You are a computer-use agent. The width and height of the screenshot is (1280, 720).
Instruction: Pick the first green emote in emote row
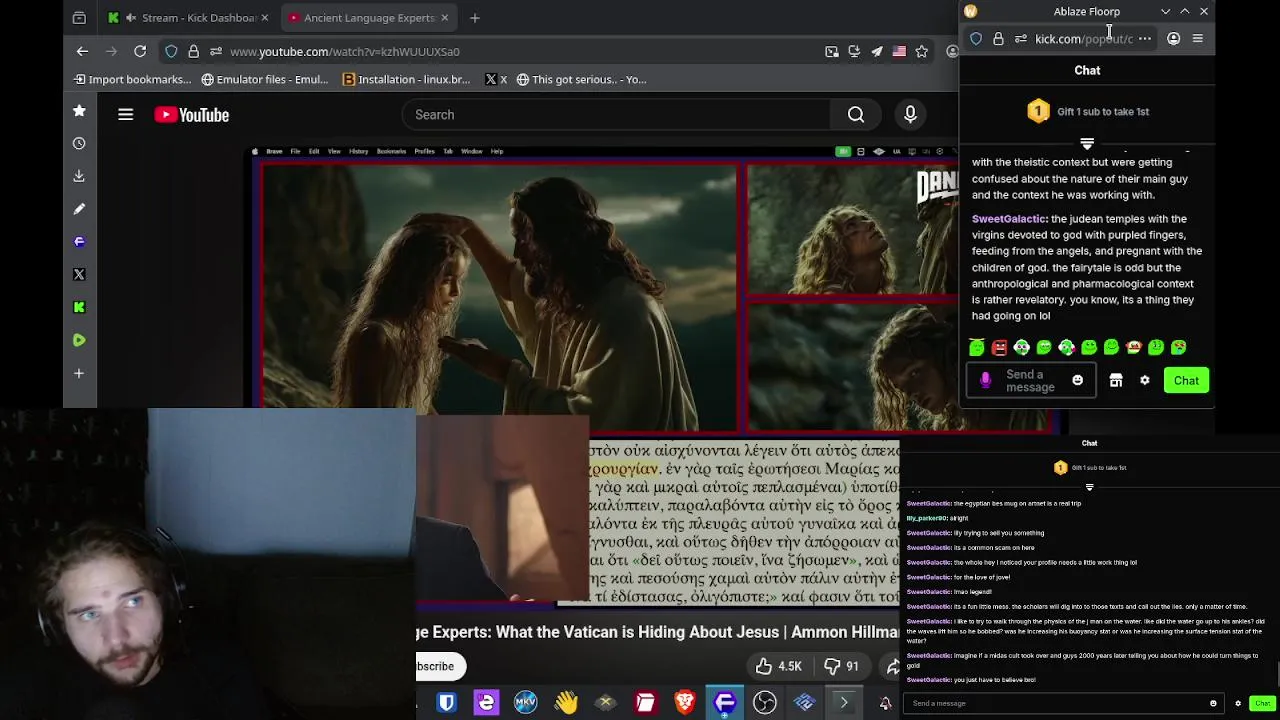[x=977, y=347]
